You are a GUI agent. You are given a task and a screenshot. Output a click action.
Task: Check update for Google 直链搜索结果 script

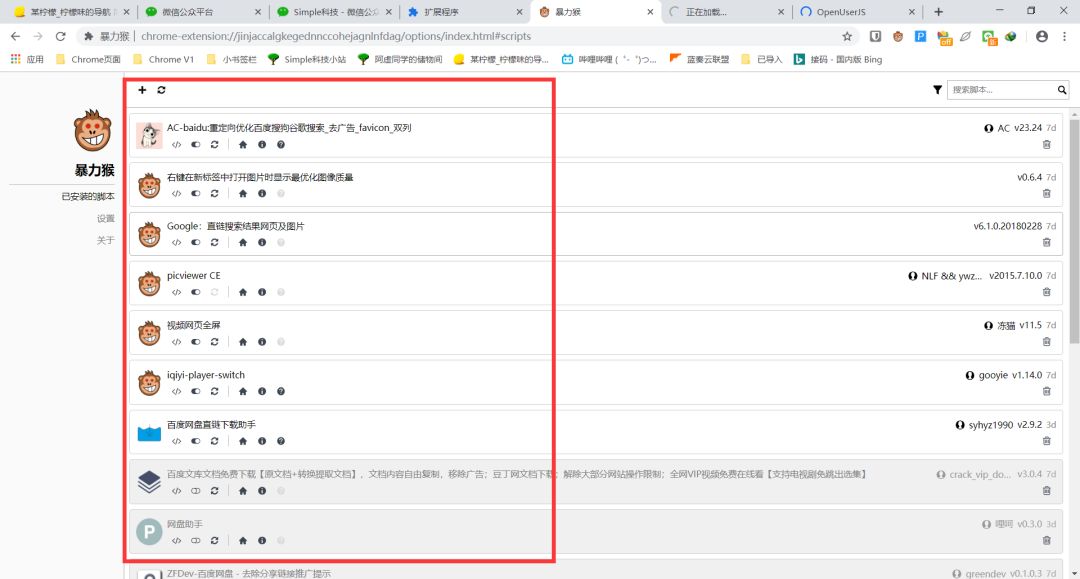(x=215, y=242)
